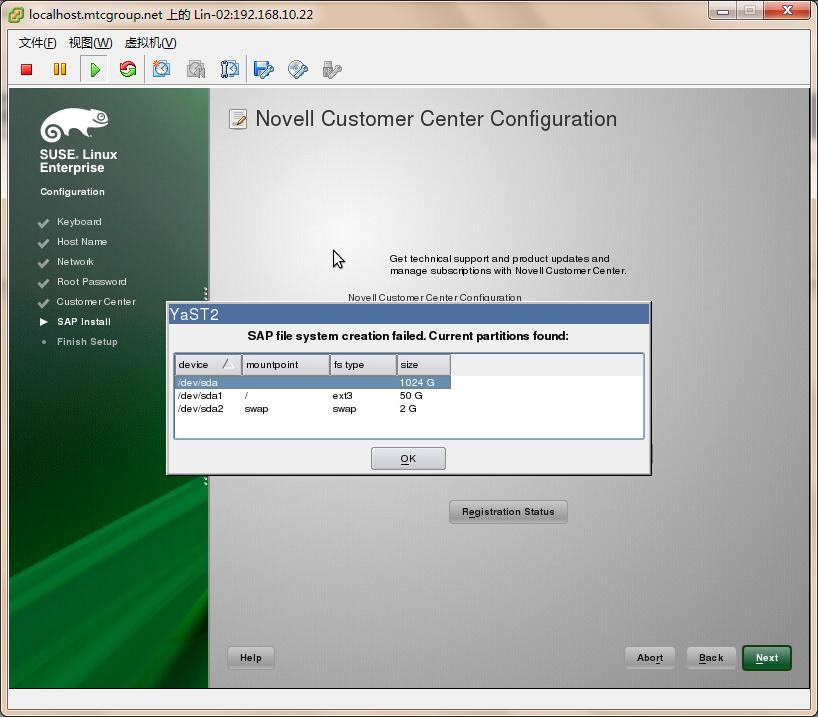
Task: Open Snapshot Manager from the toolbar
Action: pos(230,69)
